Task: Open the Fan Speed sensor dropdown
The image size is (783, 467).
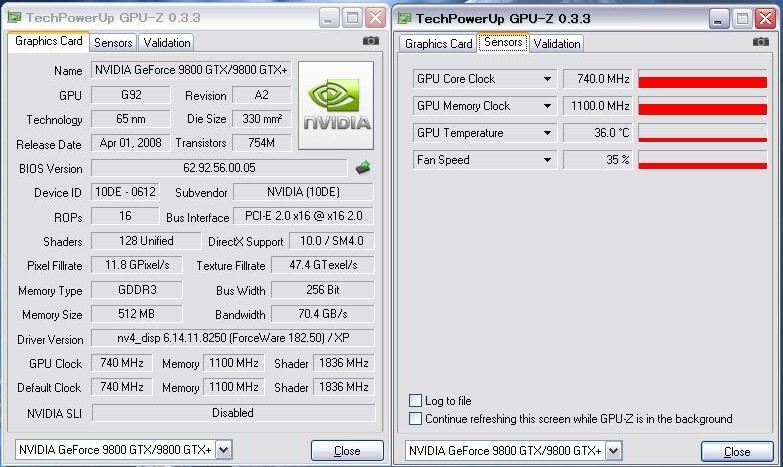Action: tap(547, 160)
